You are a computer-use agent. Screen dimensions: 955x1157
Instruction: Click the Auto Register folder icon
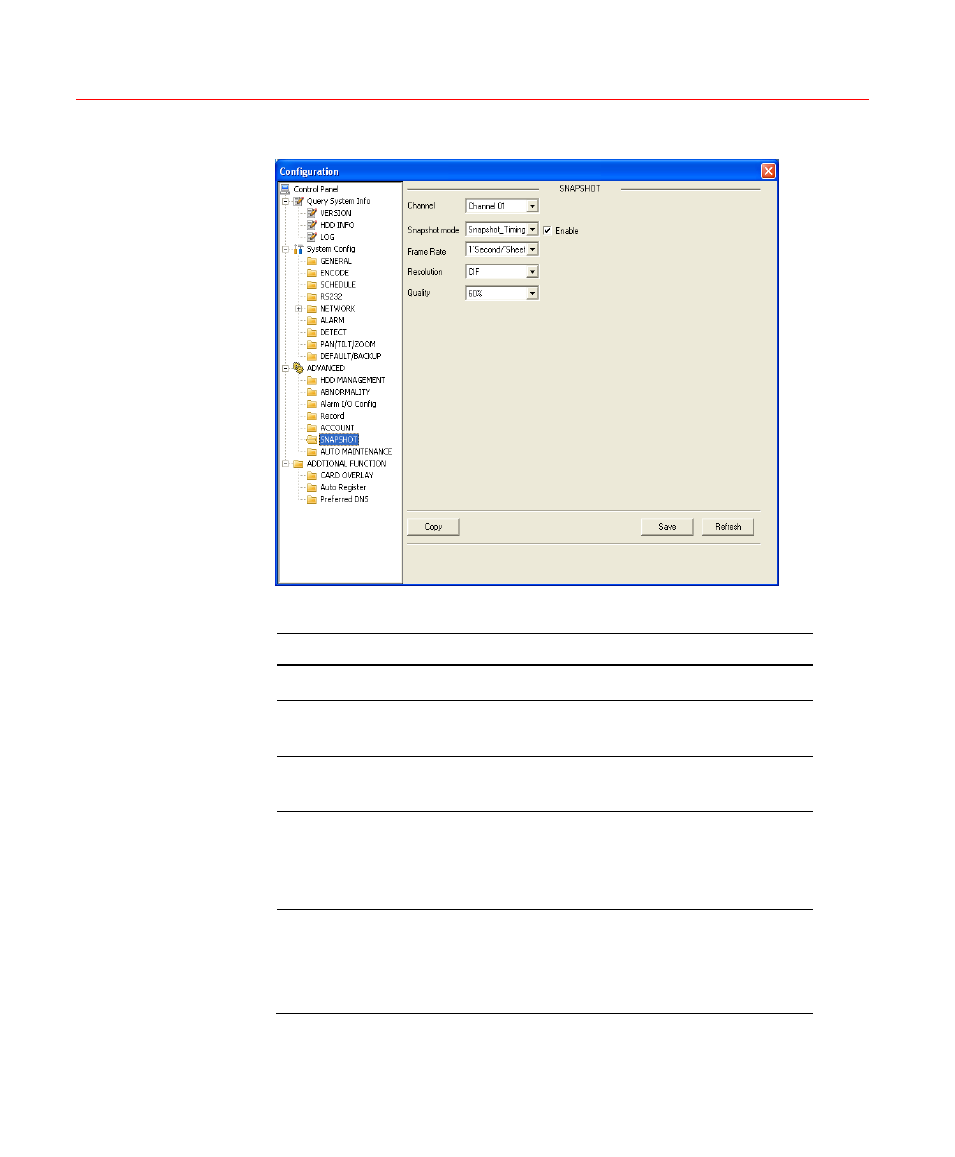[x=311, y=488]
